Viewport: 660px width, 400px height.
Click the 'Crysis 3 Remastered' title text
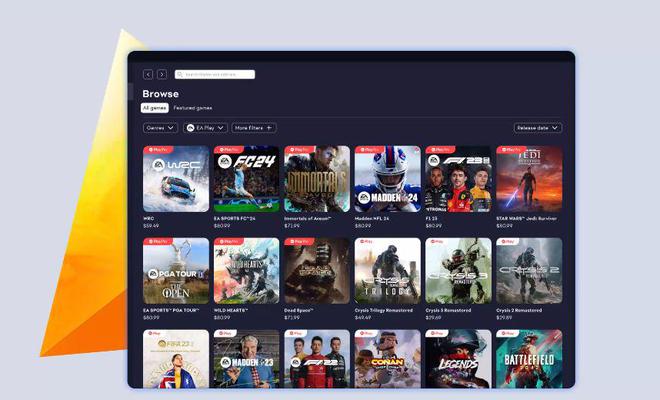coord(448,310)
